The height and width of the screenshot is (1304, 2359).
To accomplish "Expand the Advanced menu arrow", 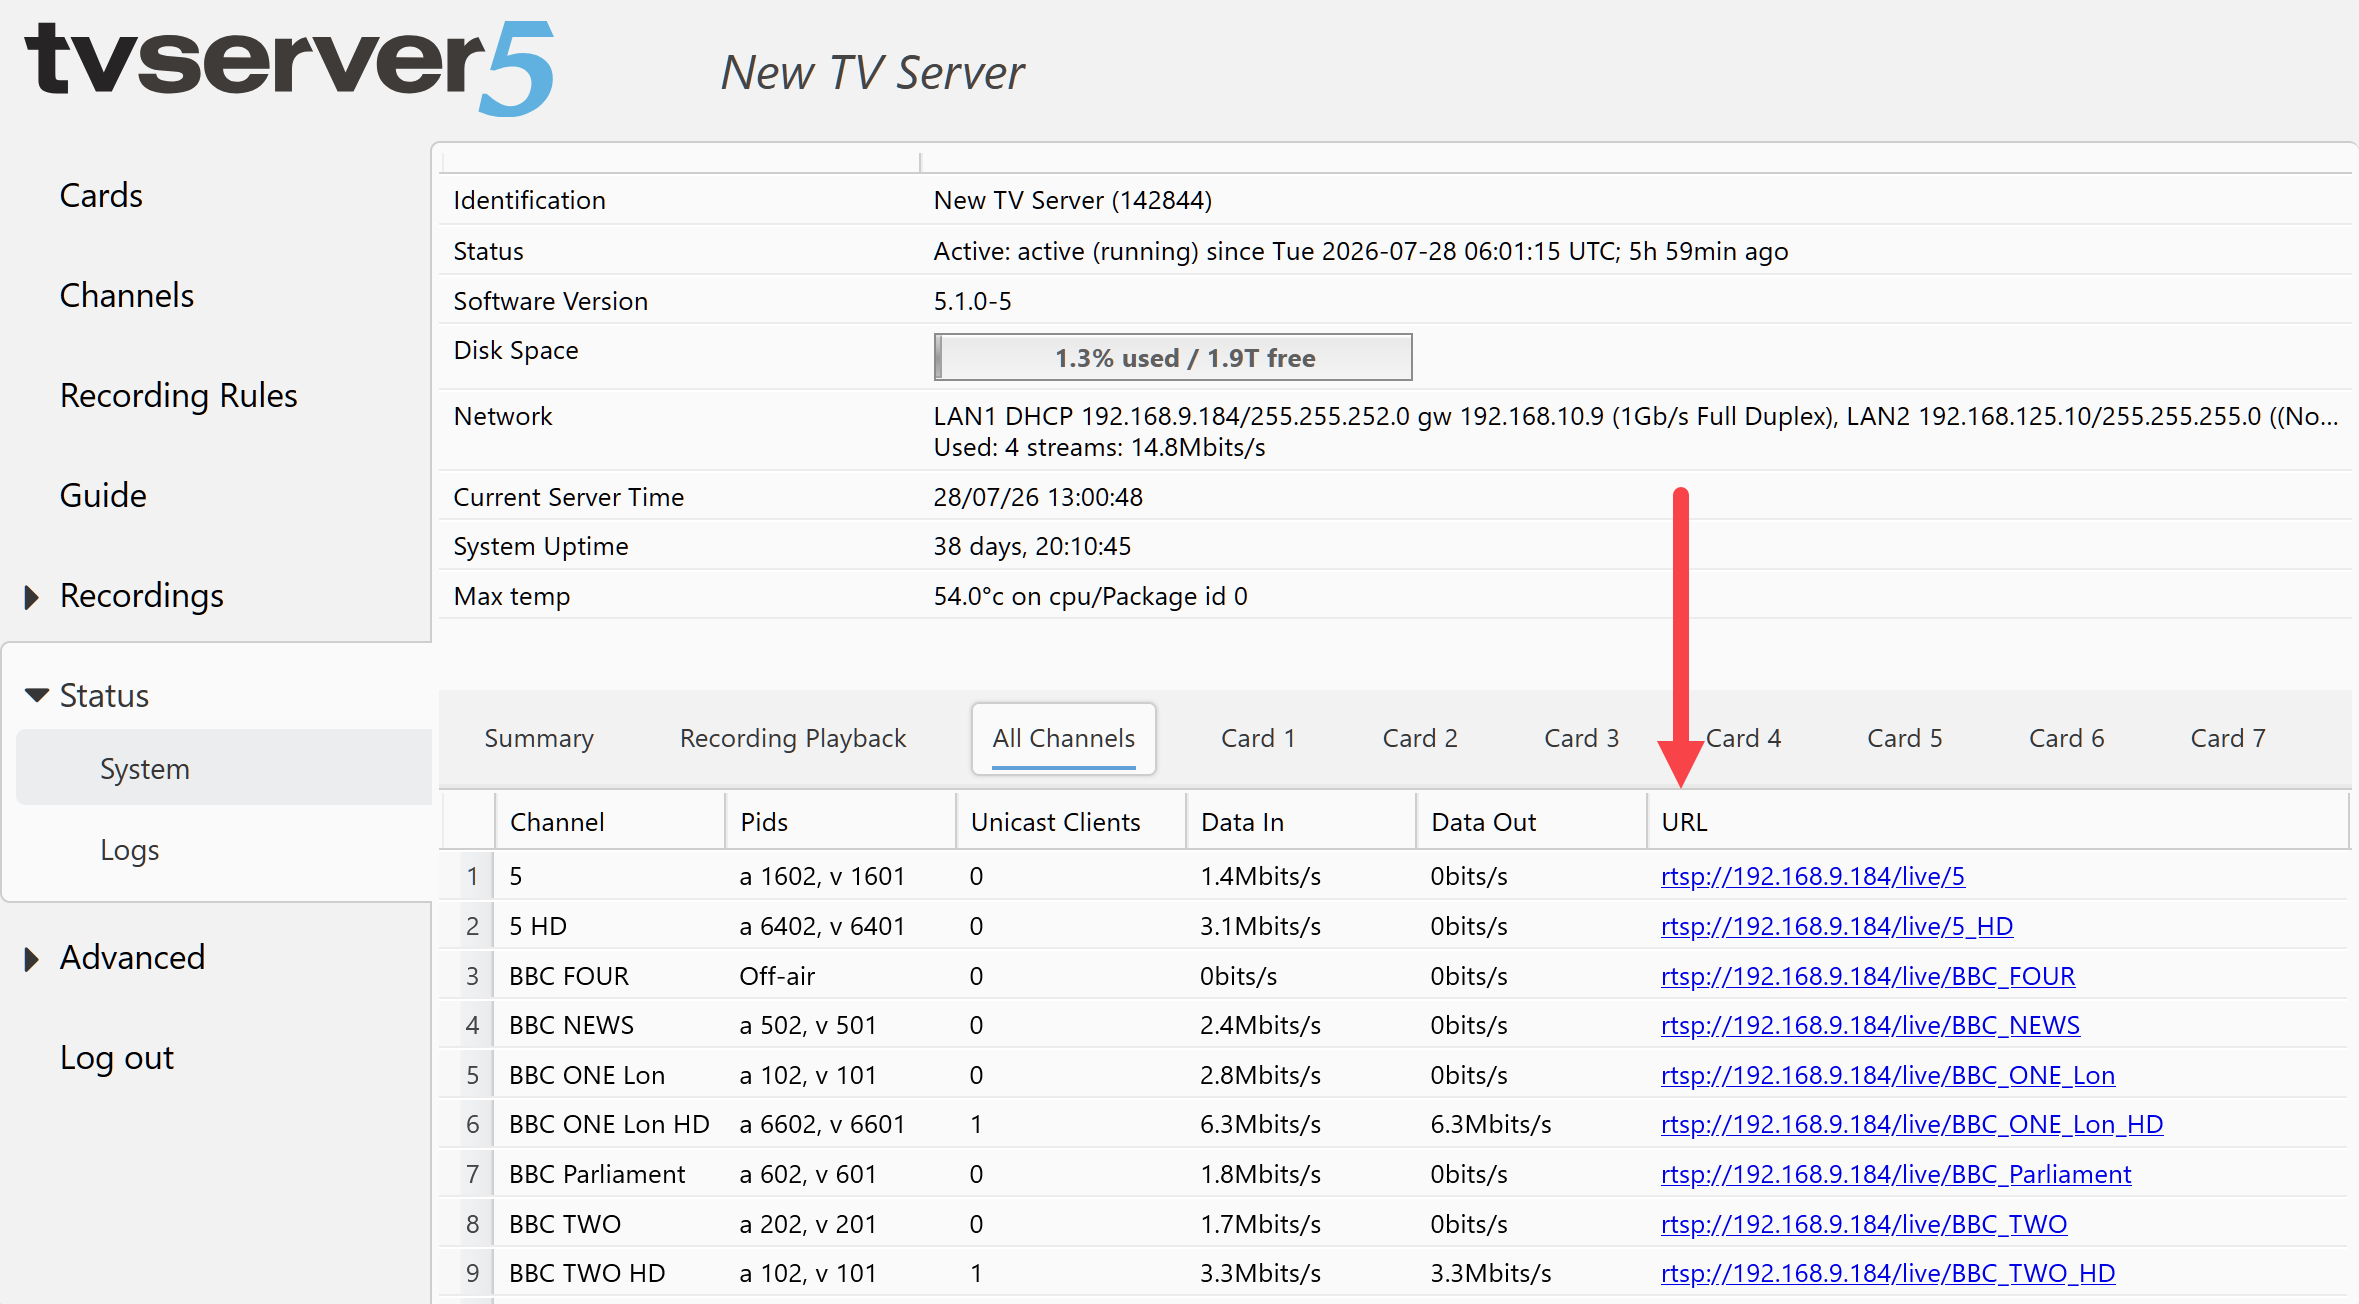I will [x=32, y=959].
